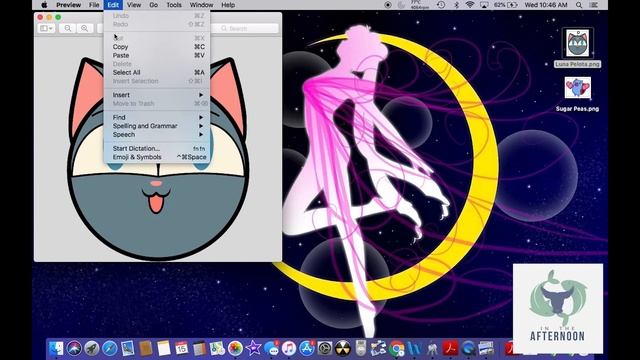Open the Preview application menu
640x360 pixels.
pyautogui.click(x=68, y=5)
